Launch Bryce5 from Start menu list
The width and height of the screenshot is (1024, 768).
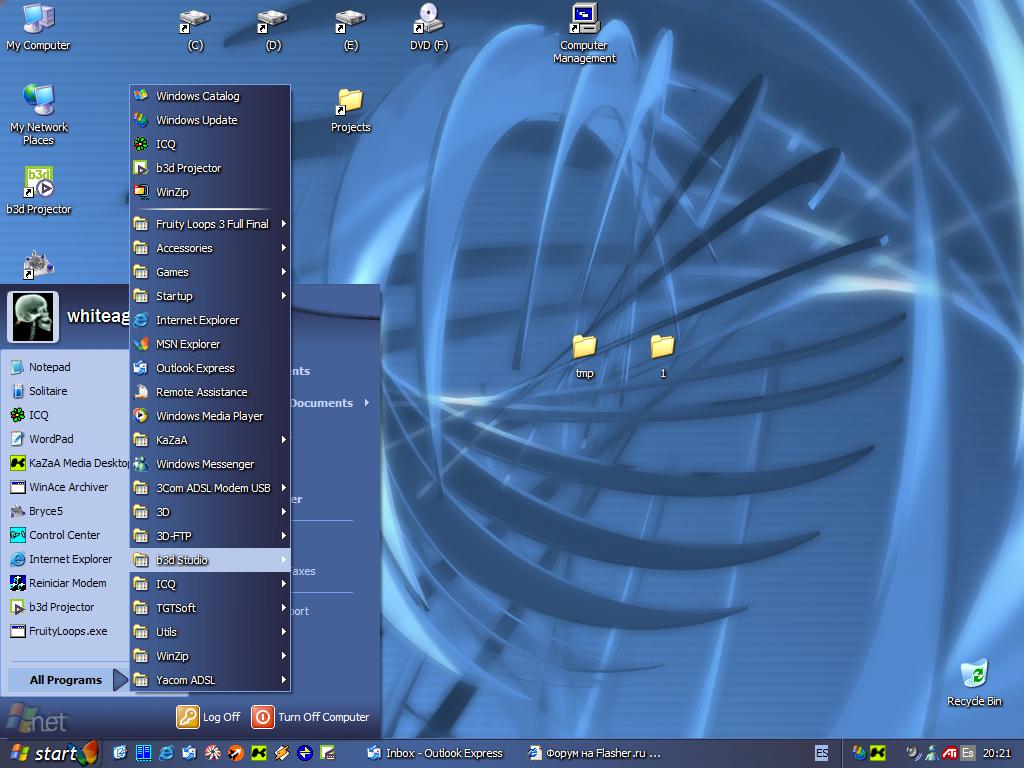click(65, 511)
